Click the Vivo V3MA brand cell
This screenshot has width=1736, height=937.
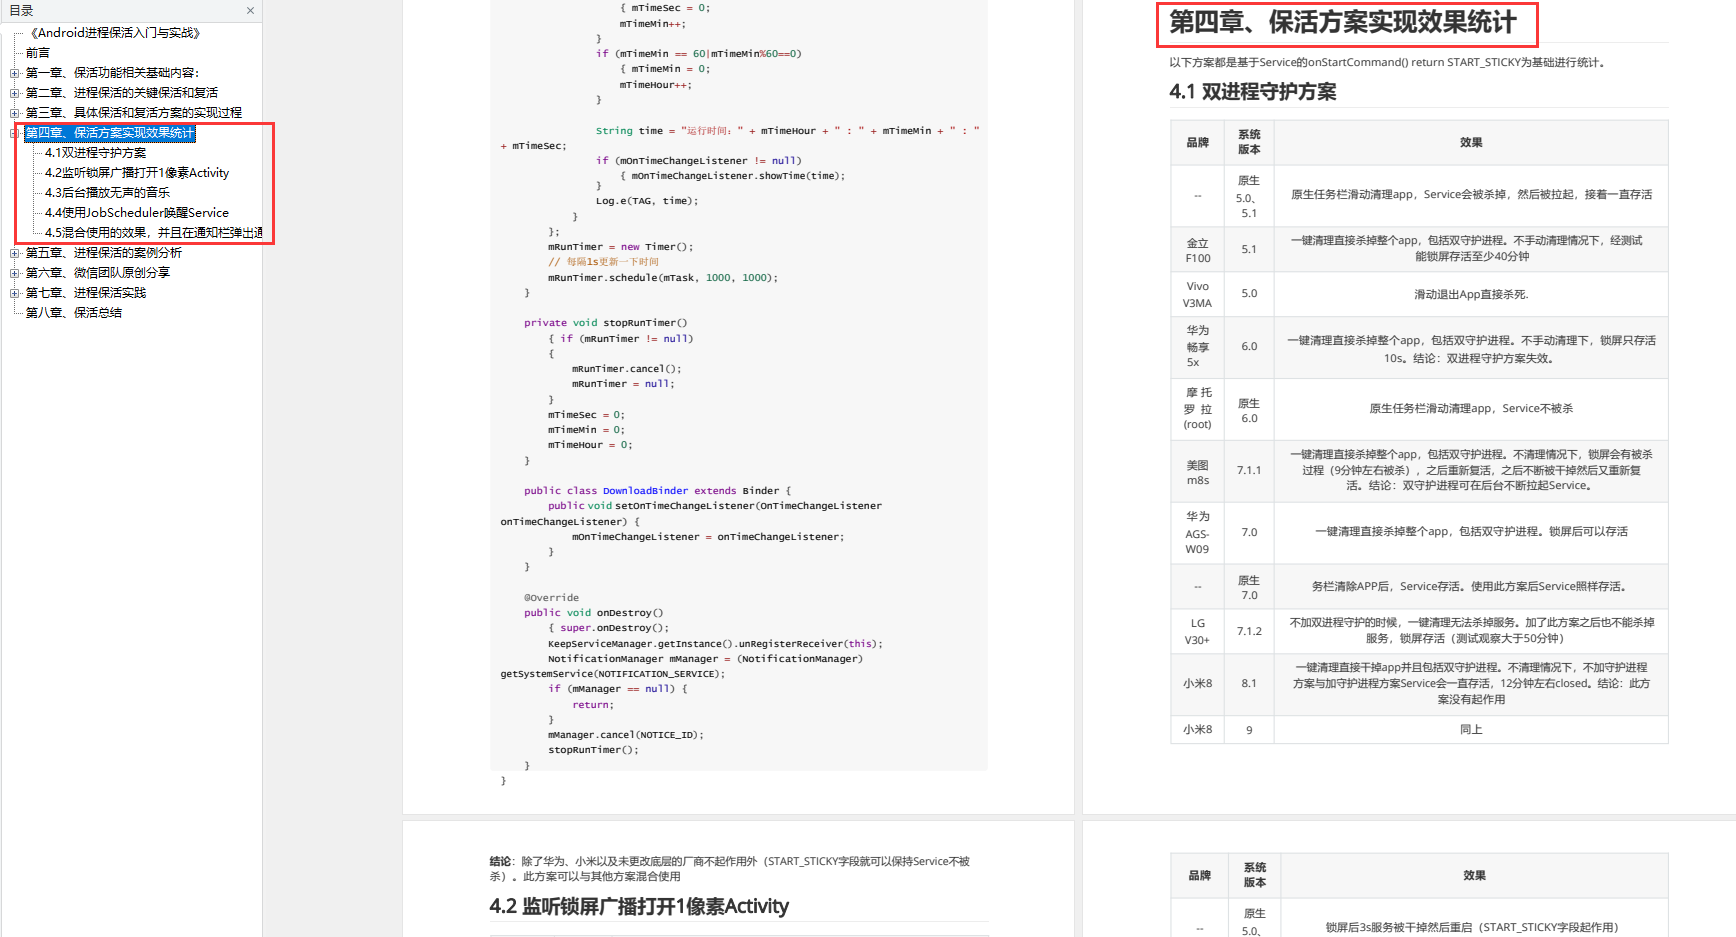click(x=1198, y=294)
